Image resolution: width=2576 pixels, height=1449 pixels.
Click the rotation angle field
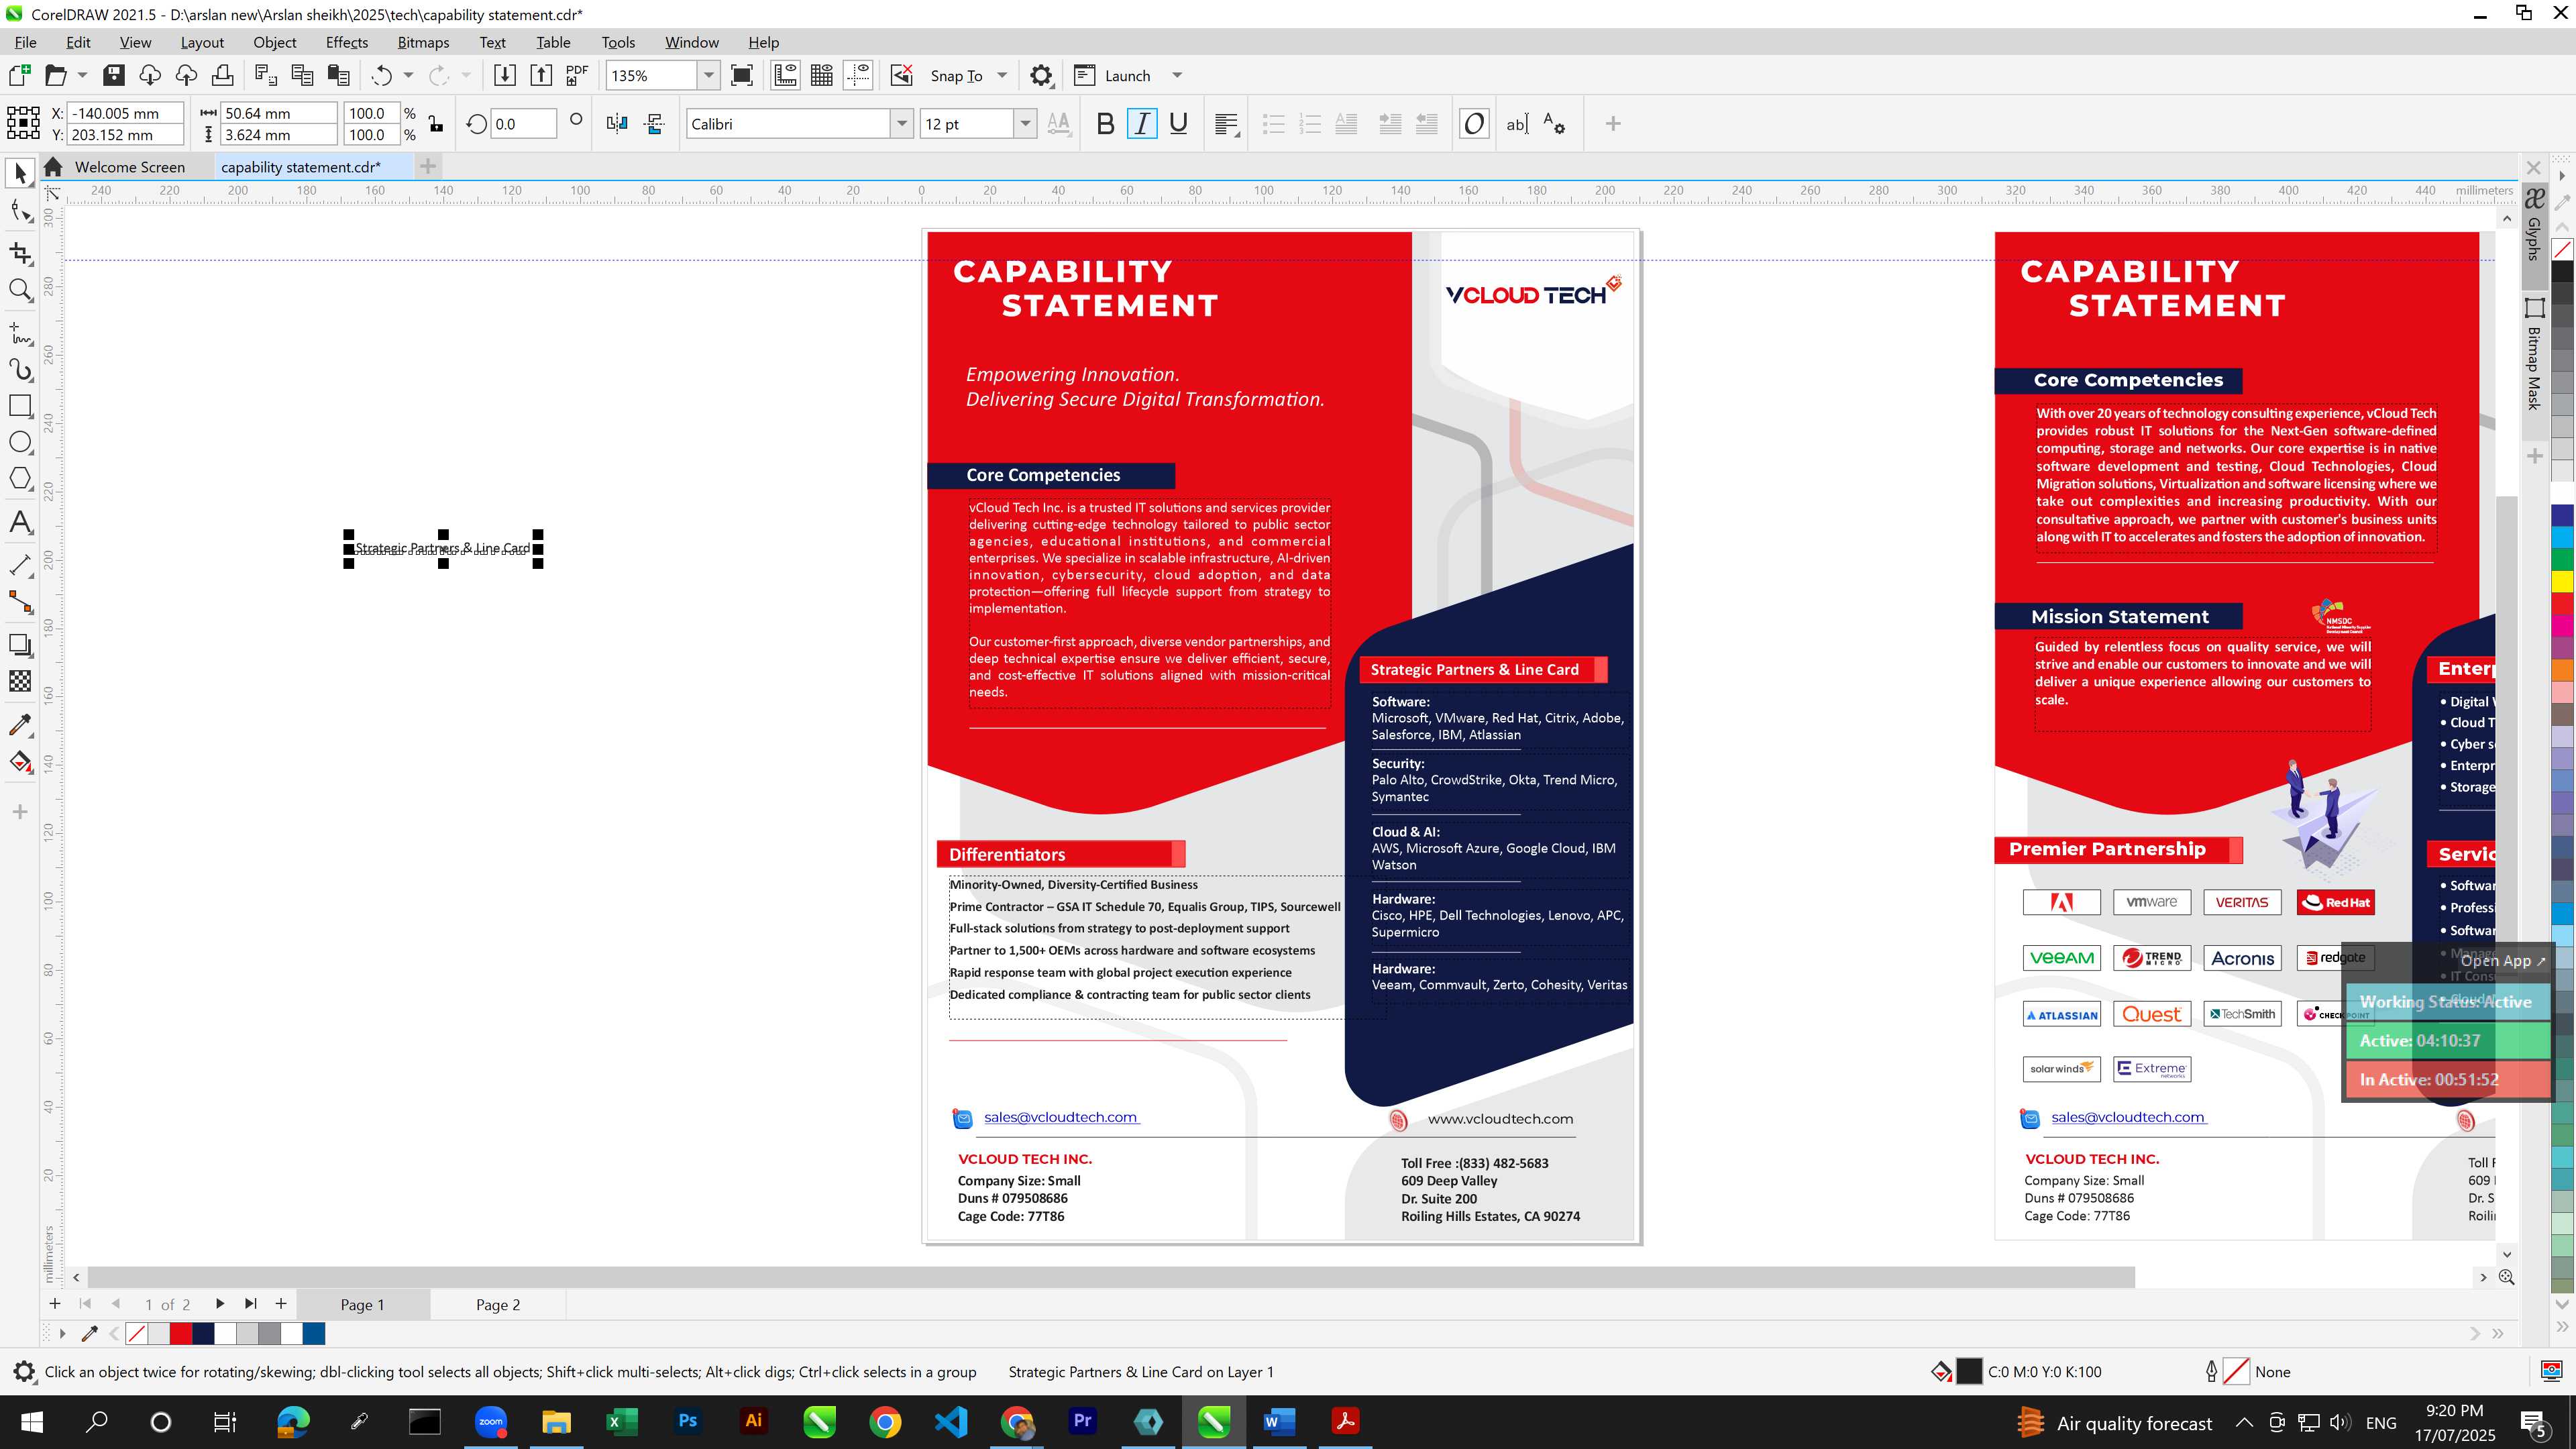click(523, 124)
